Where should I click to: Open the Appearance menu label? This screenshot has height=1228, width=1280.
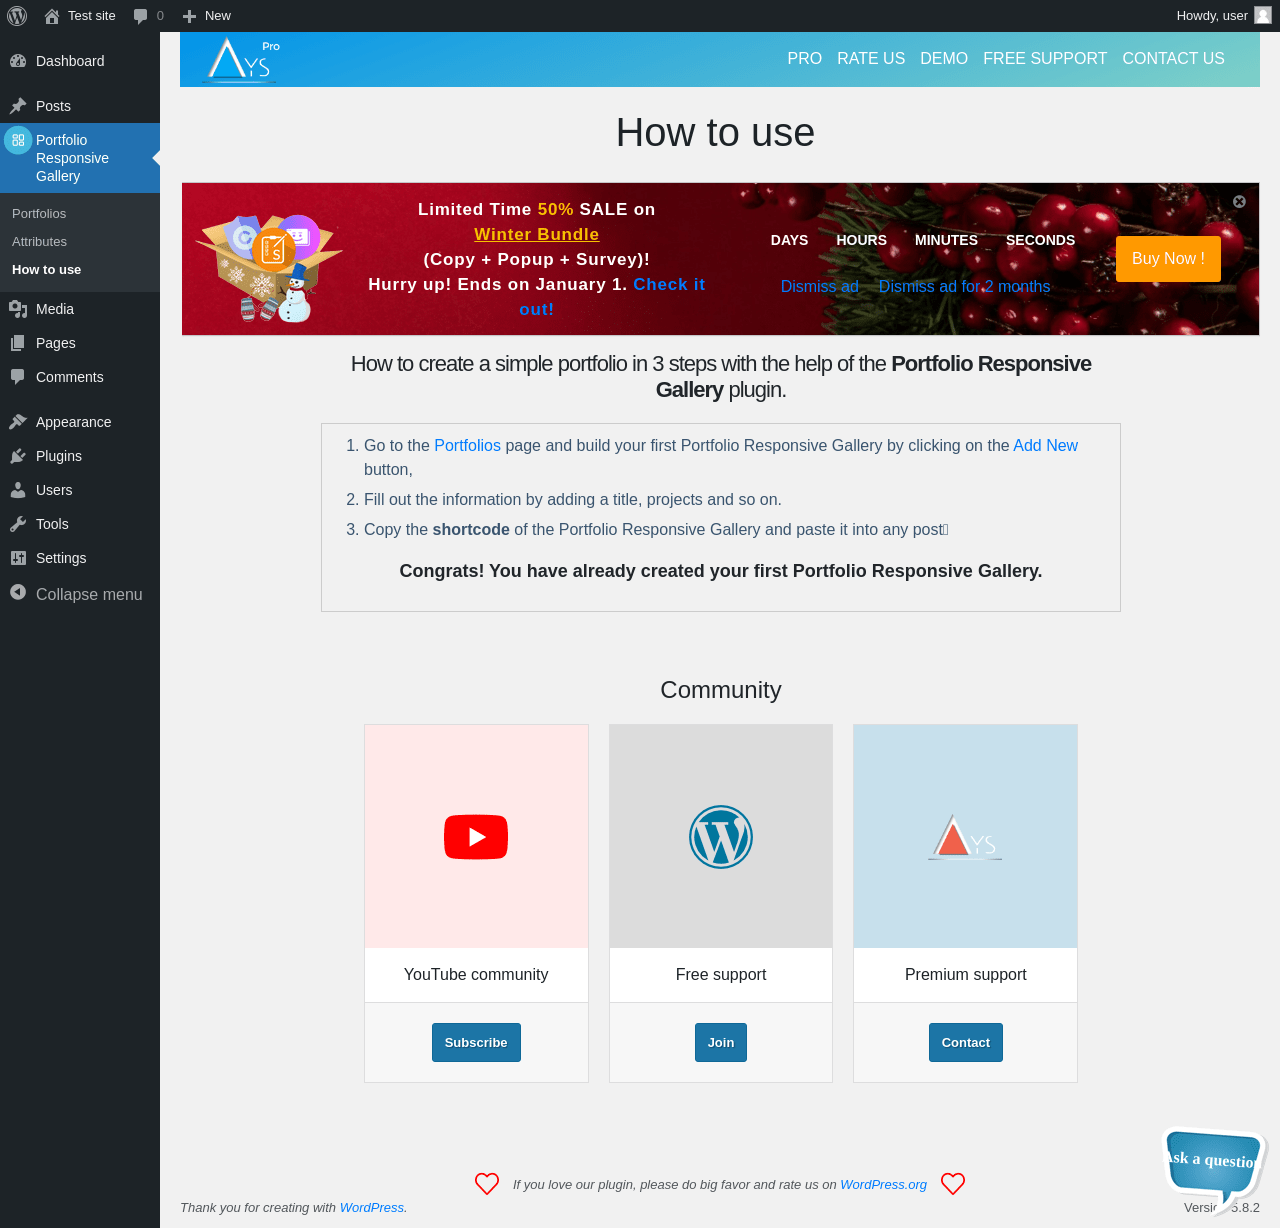[x=74, y=422]
